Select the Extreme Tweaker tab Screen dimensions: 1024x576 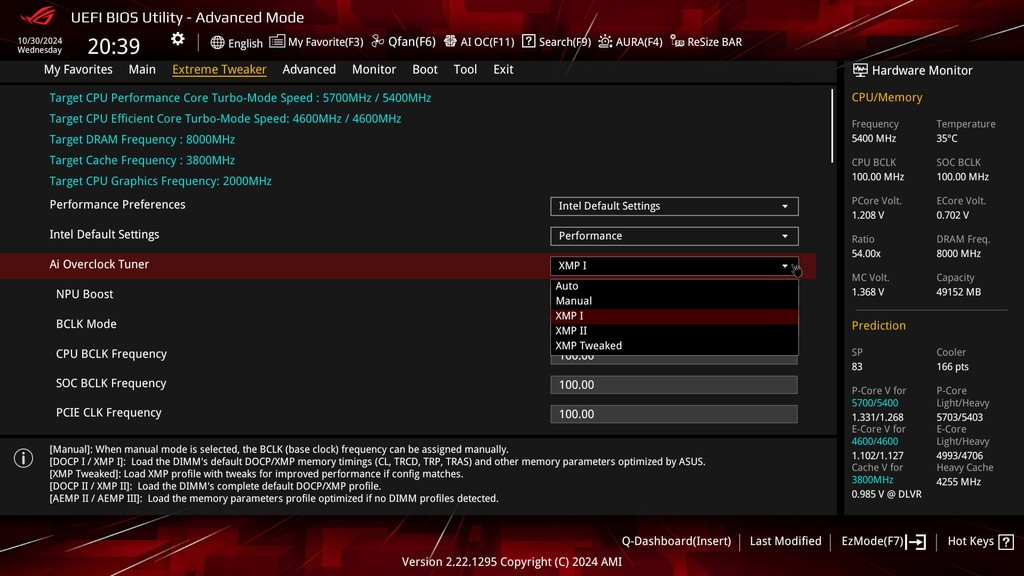(x=219, y=69)
